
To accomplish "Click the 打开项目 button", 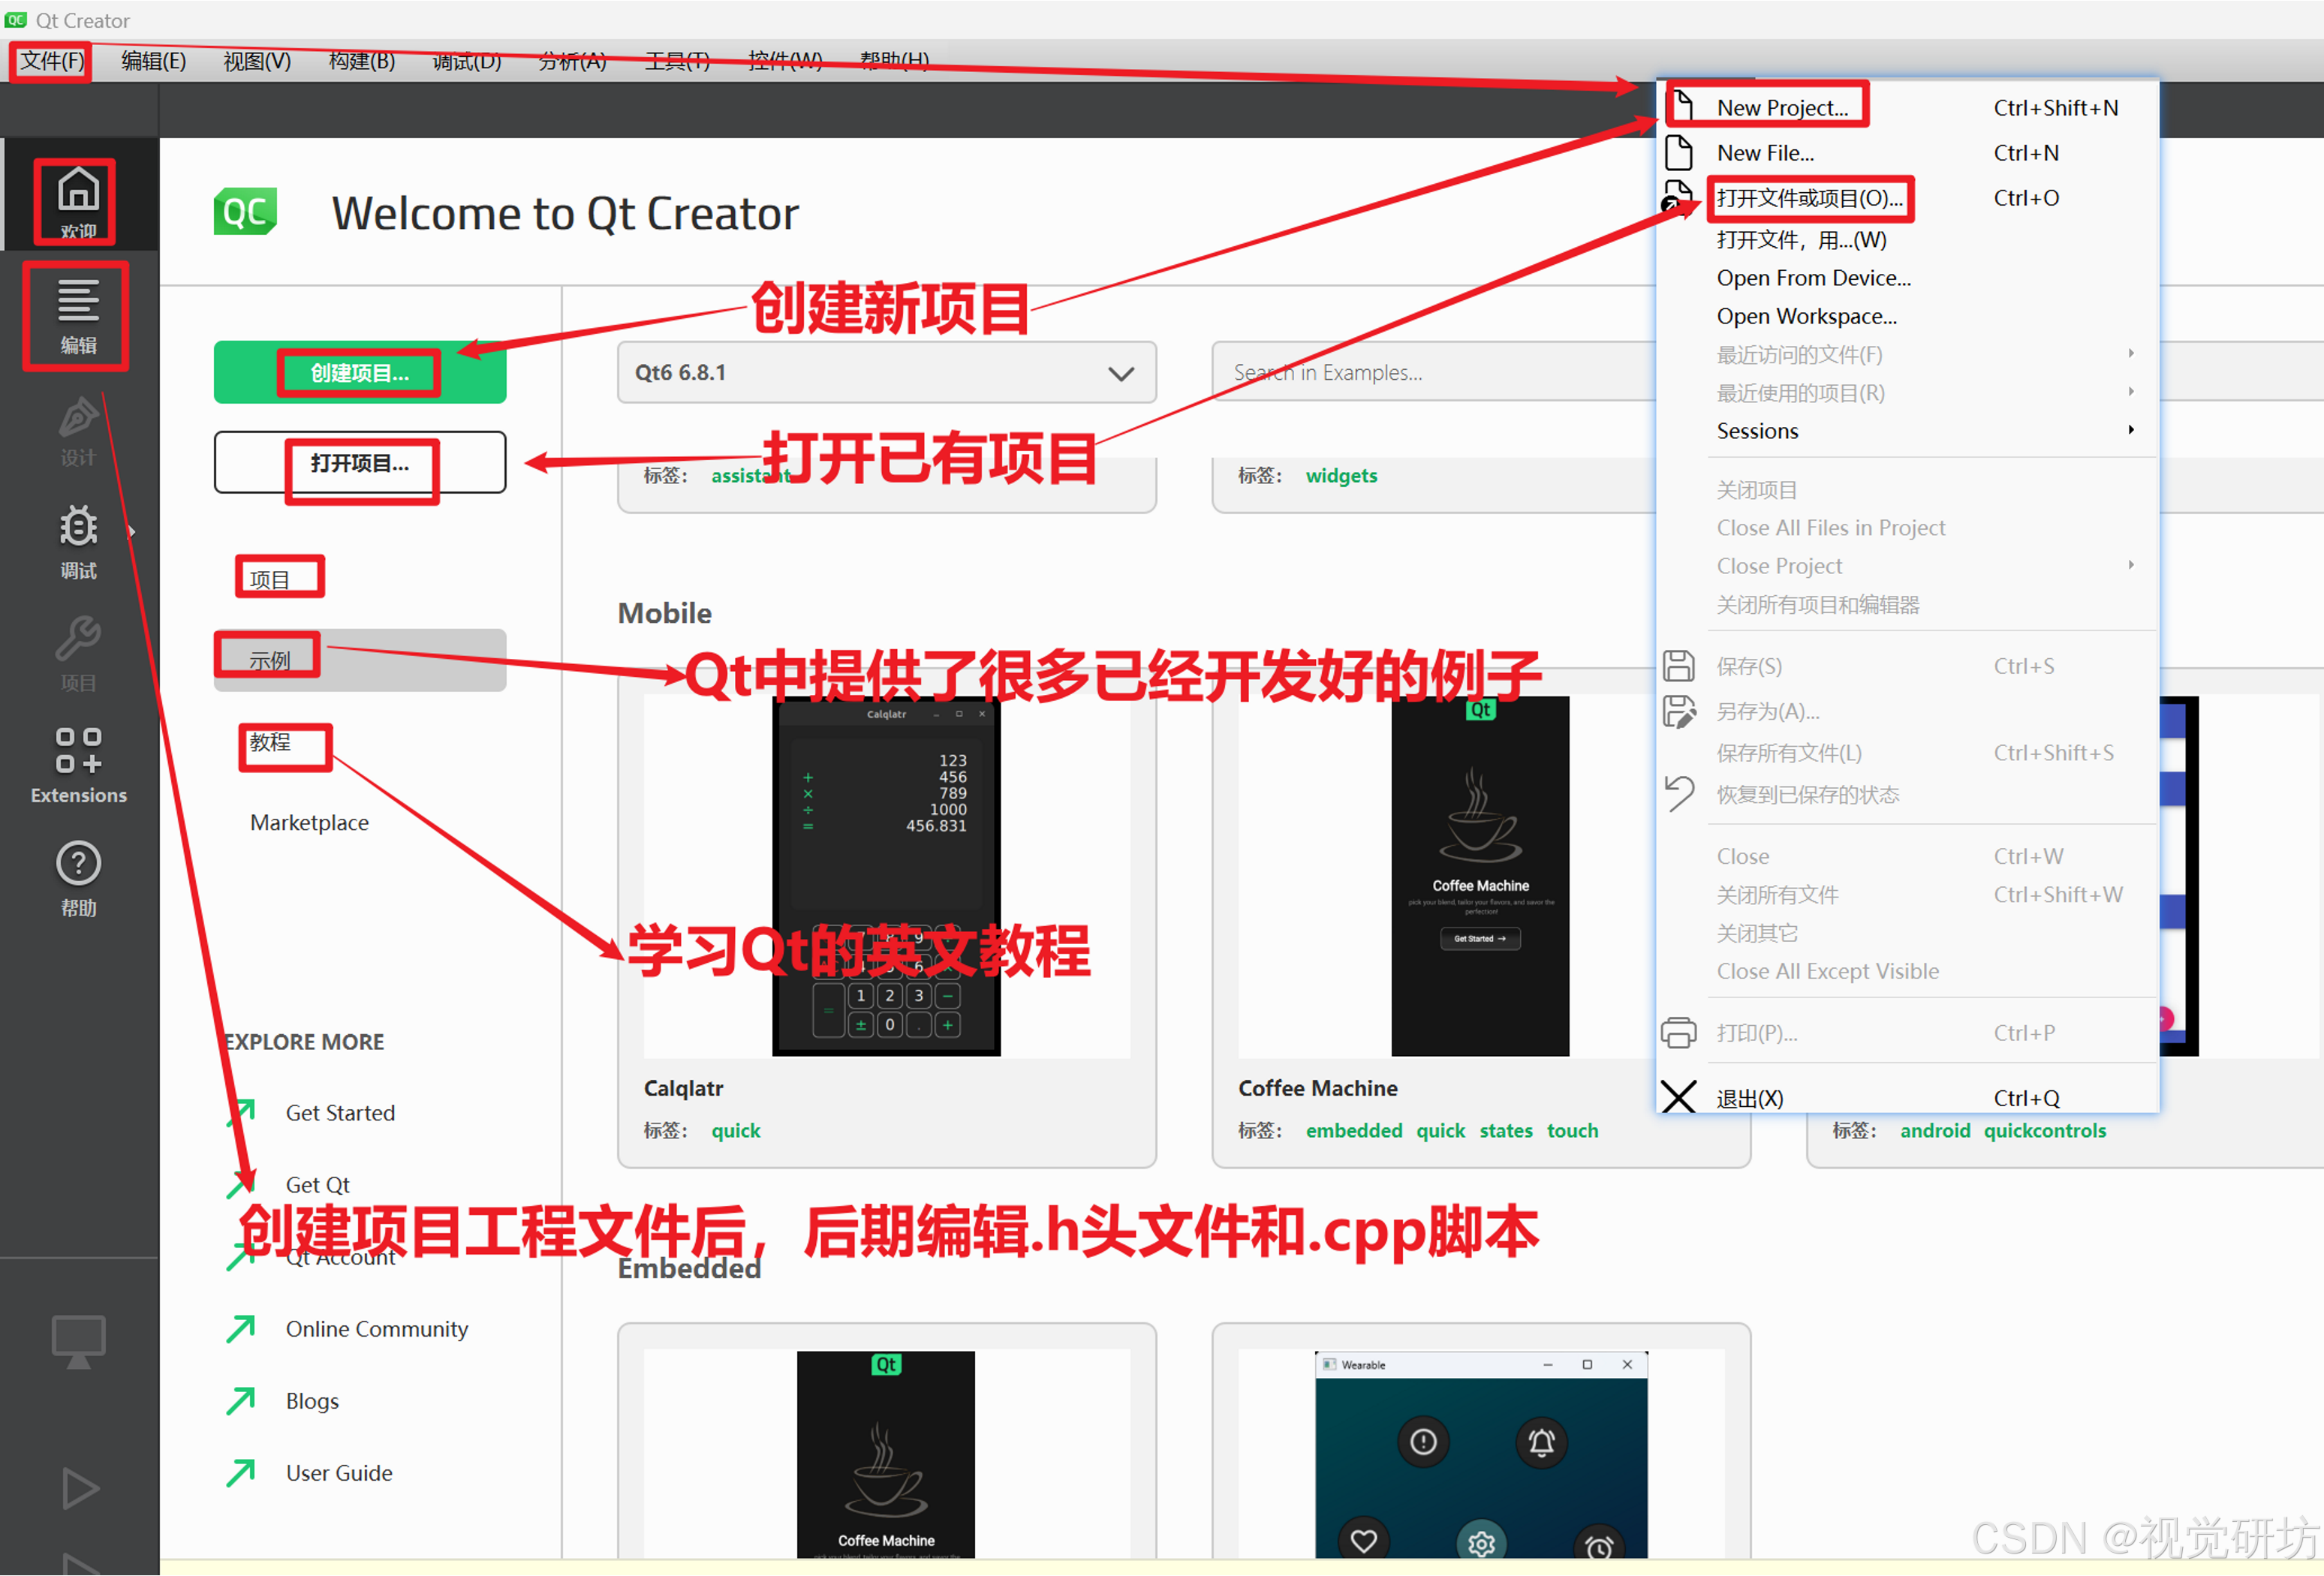I will 359,463.
